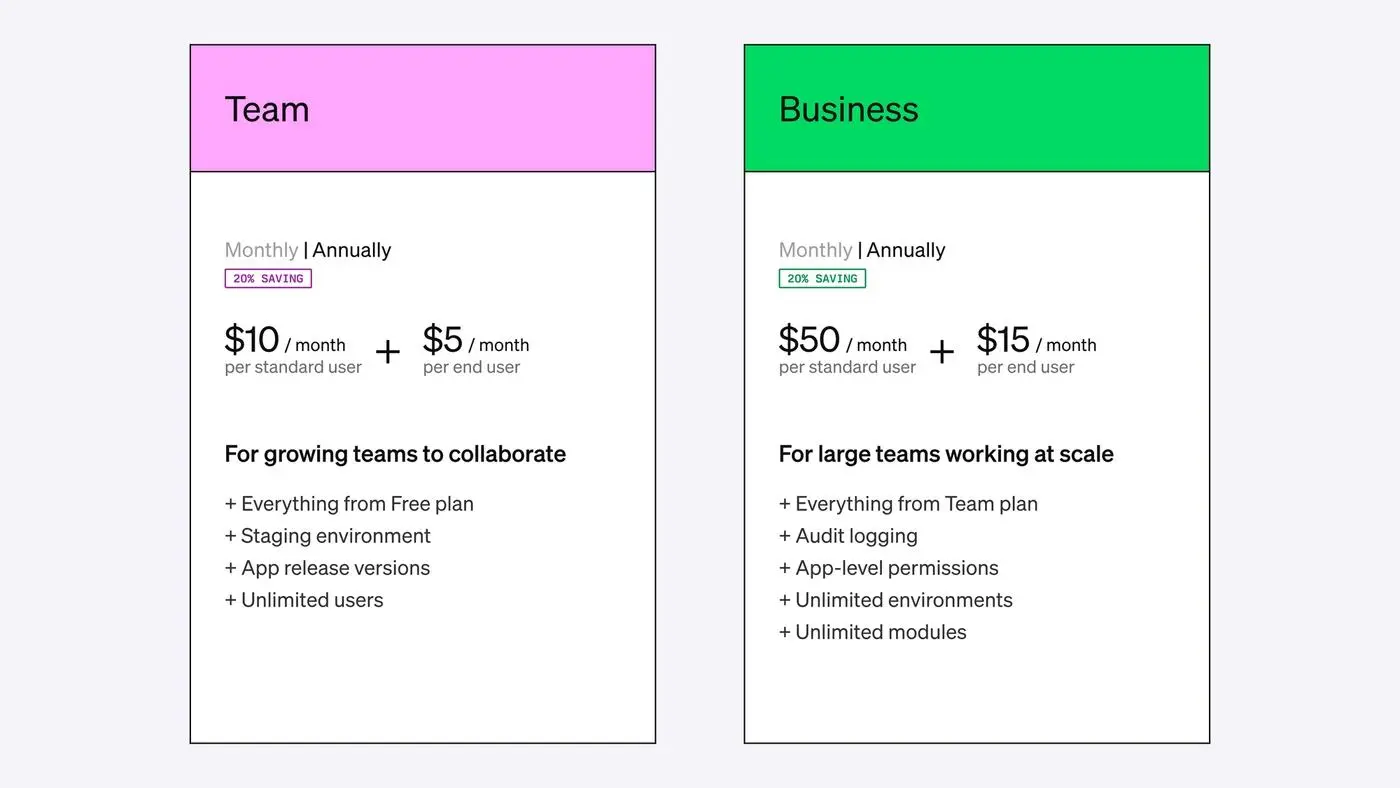Click 'App release versions' feature item

click(x=327, y=568)
